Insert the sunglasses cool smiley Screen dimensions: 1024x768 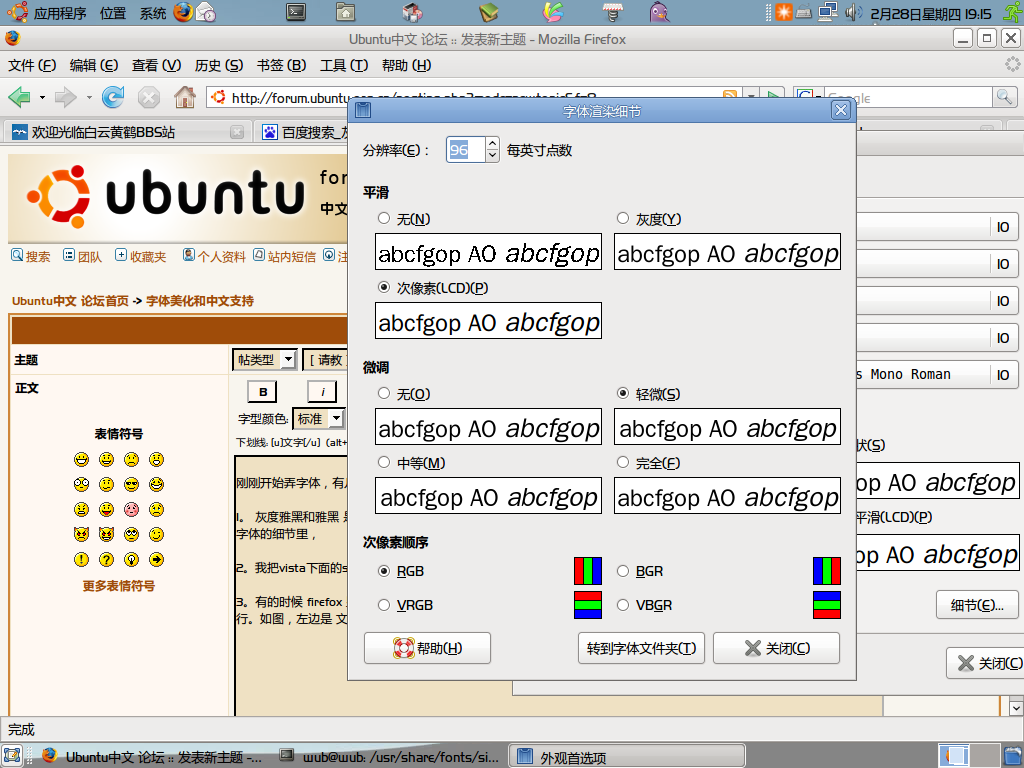tap(131, 485)
